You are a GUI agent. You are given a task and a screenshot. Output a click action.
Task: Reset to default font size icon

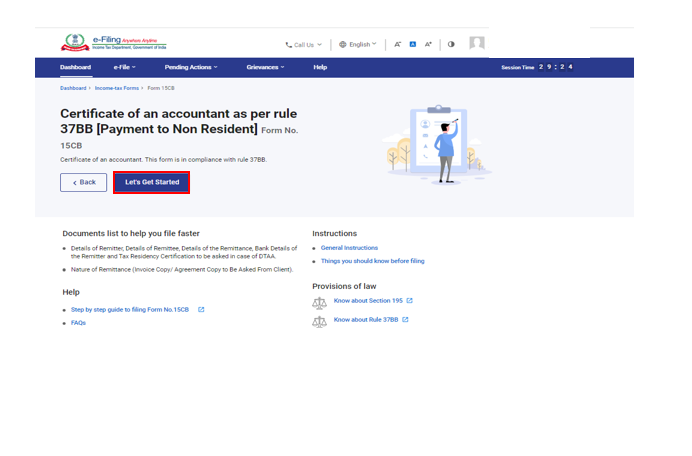(x=412, y=44)
